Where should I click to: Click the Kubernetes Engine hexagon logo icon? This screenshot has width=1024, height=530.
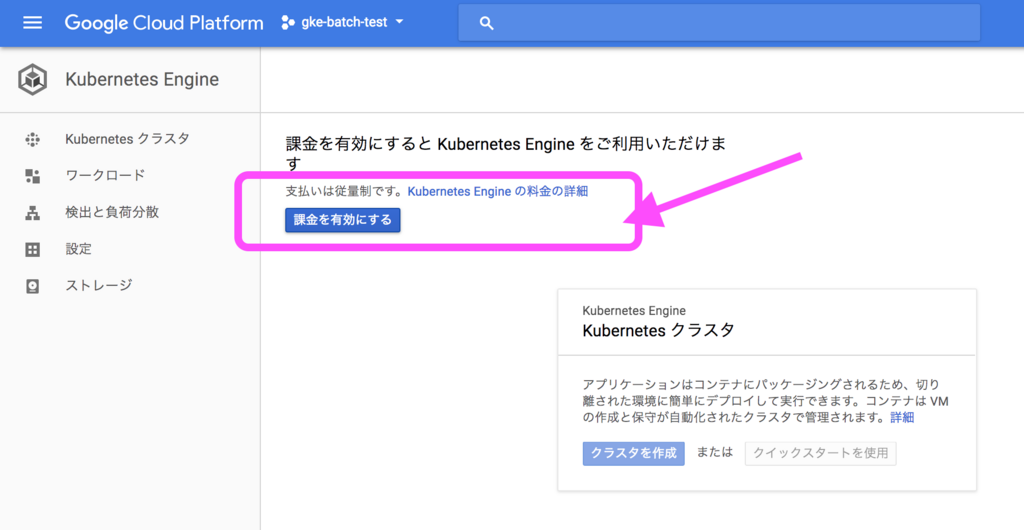pyautogui.click(x=32, y=80)
